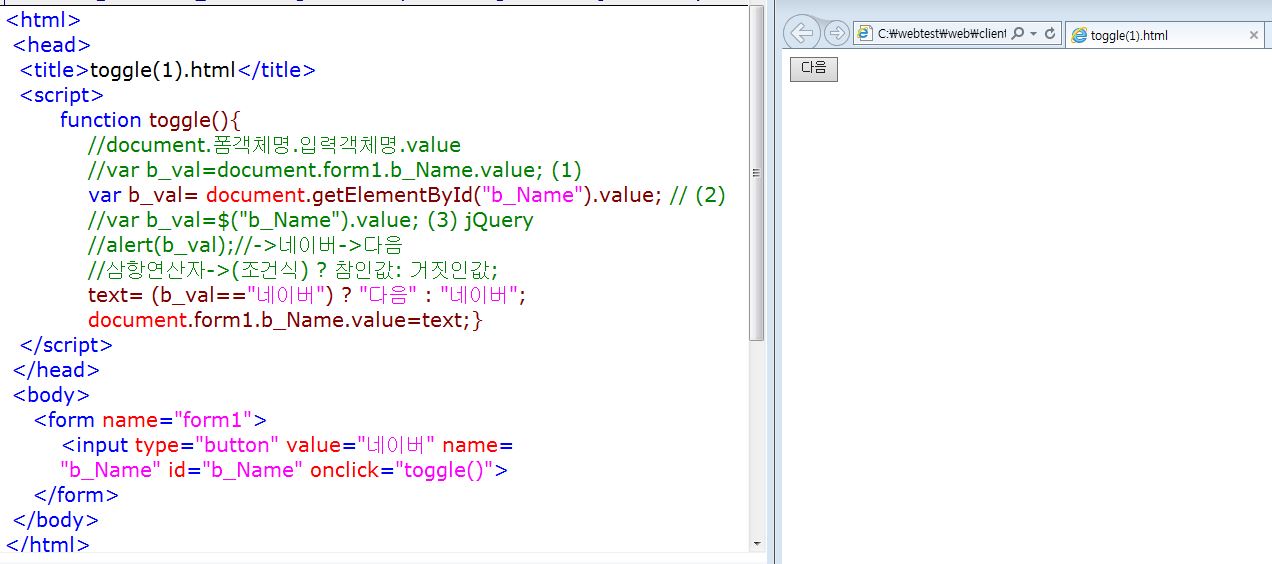Click the closing </head> tag line
This screenshot has height=564, width=1272.
pos(56,370)
